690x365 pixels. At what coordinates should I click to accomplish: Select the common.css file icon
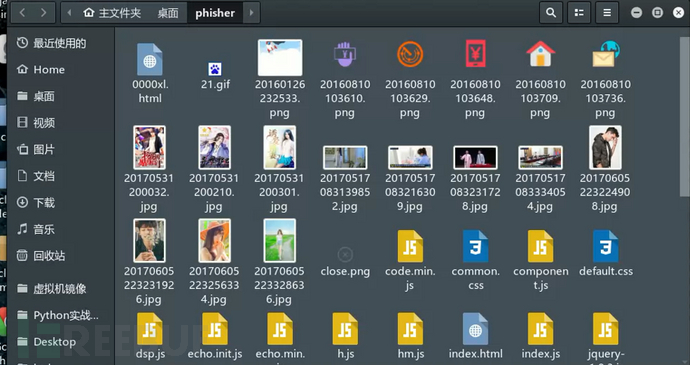475,246
